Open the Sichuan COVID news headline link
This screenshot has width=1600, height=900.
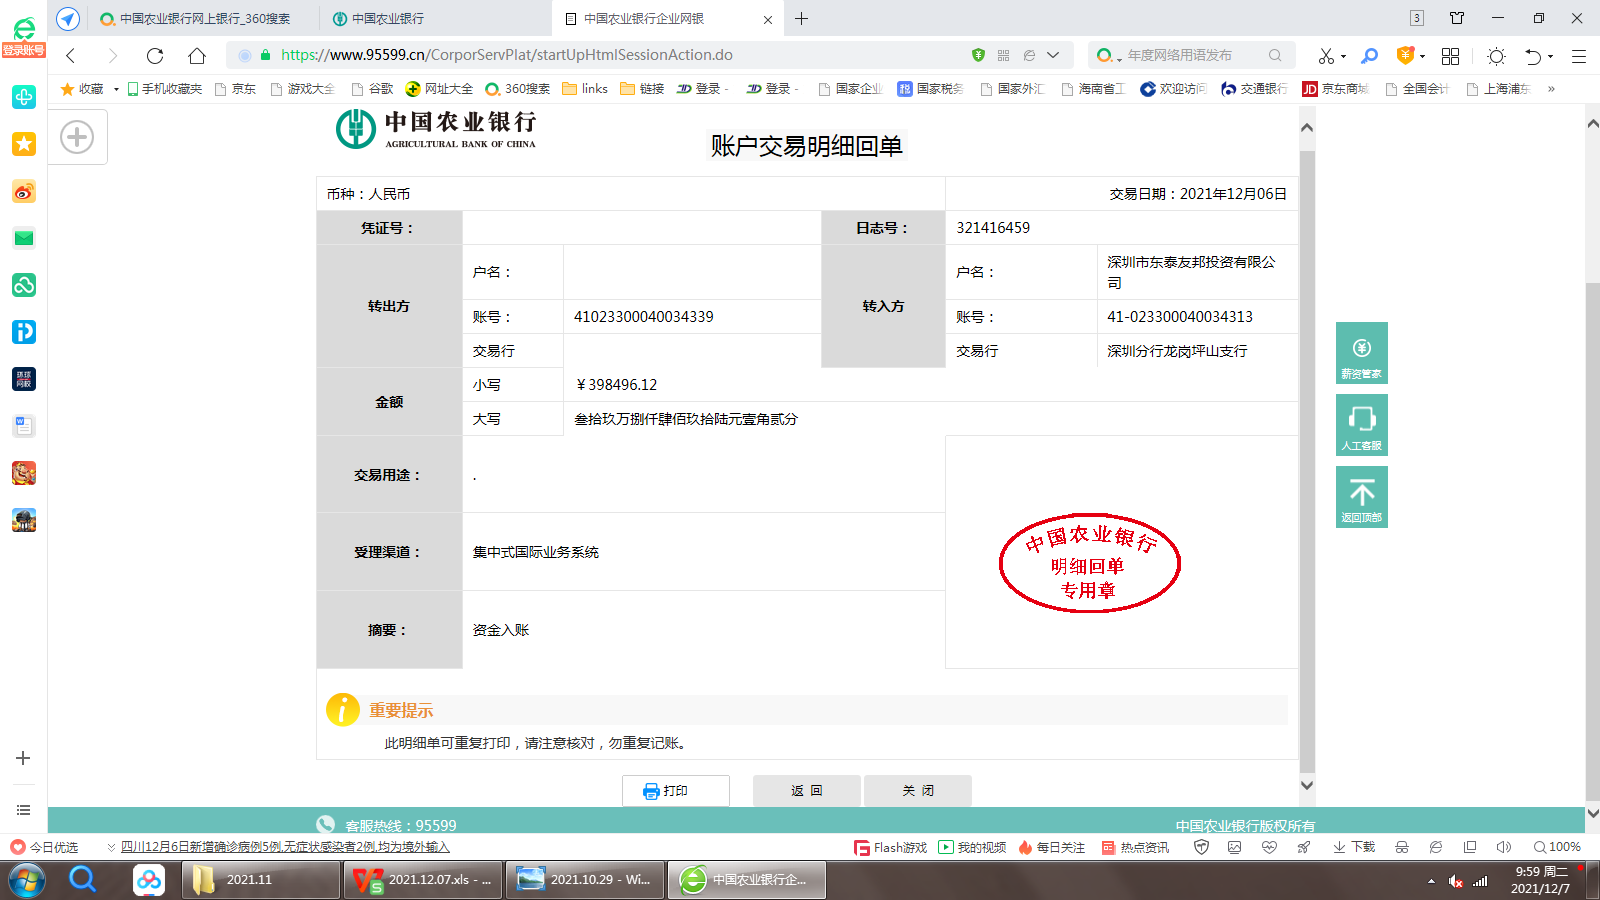(x=285, y=847)
